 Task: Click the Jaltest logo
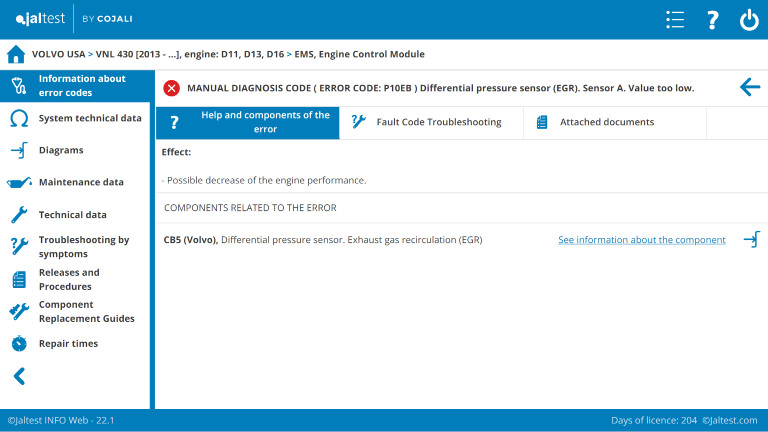click(38, 20)
